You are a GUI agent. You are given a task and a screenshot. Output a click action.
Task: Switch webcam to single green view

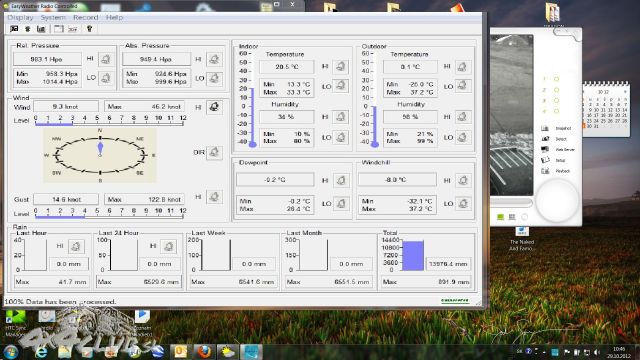pyautogui.click(x=500, y=217)
